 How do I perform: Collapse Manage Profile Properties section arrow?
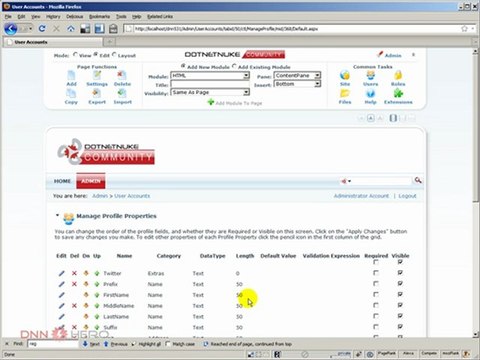point(57,216)
